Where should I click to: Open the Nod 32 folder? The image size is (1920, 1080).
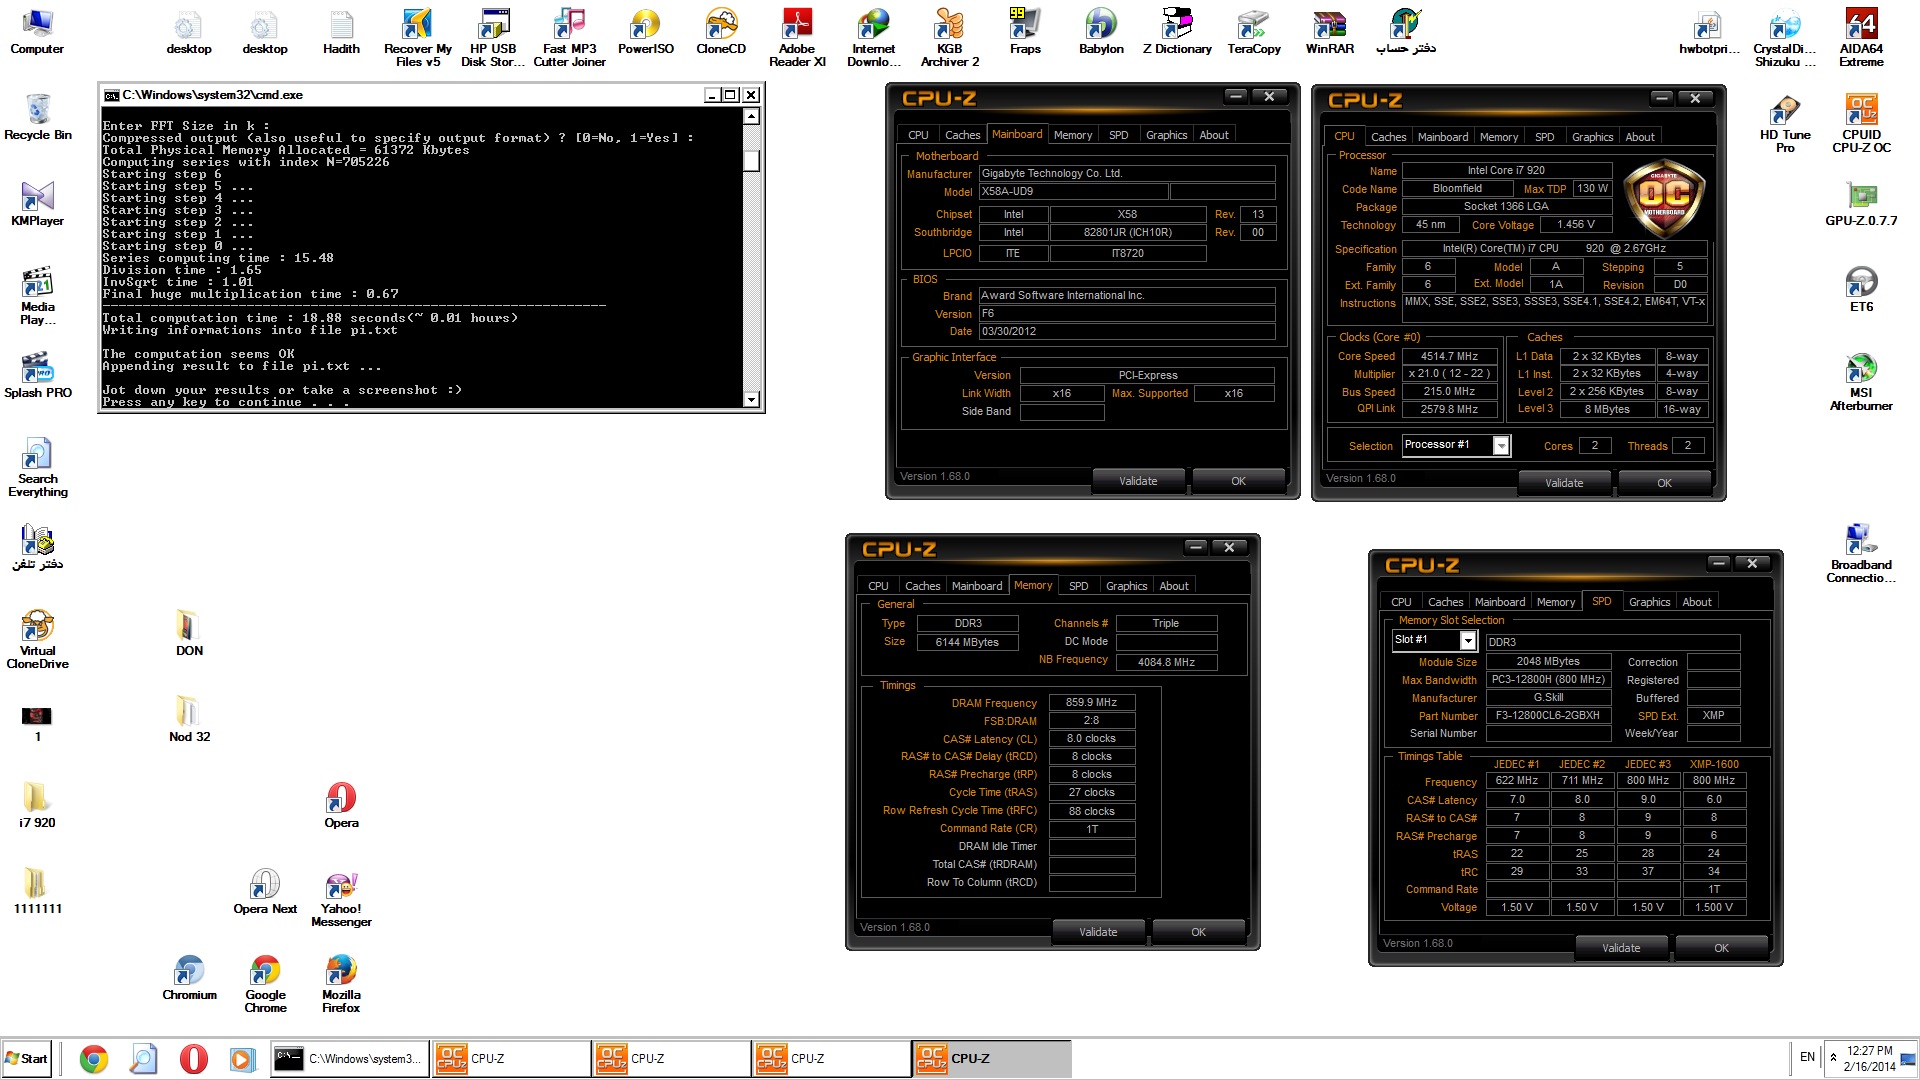(x=189, y=720)
